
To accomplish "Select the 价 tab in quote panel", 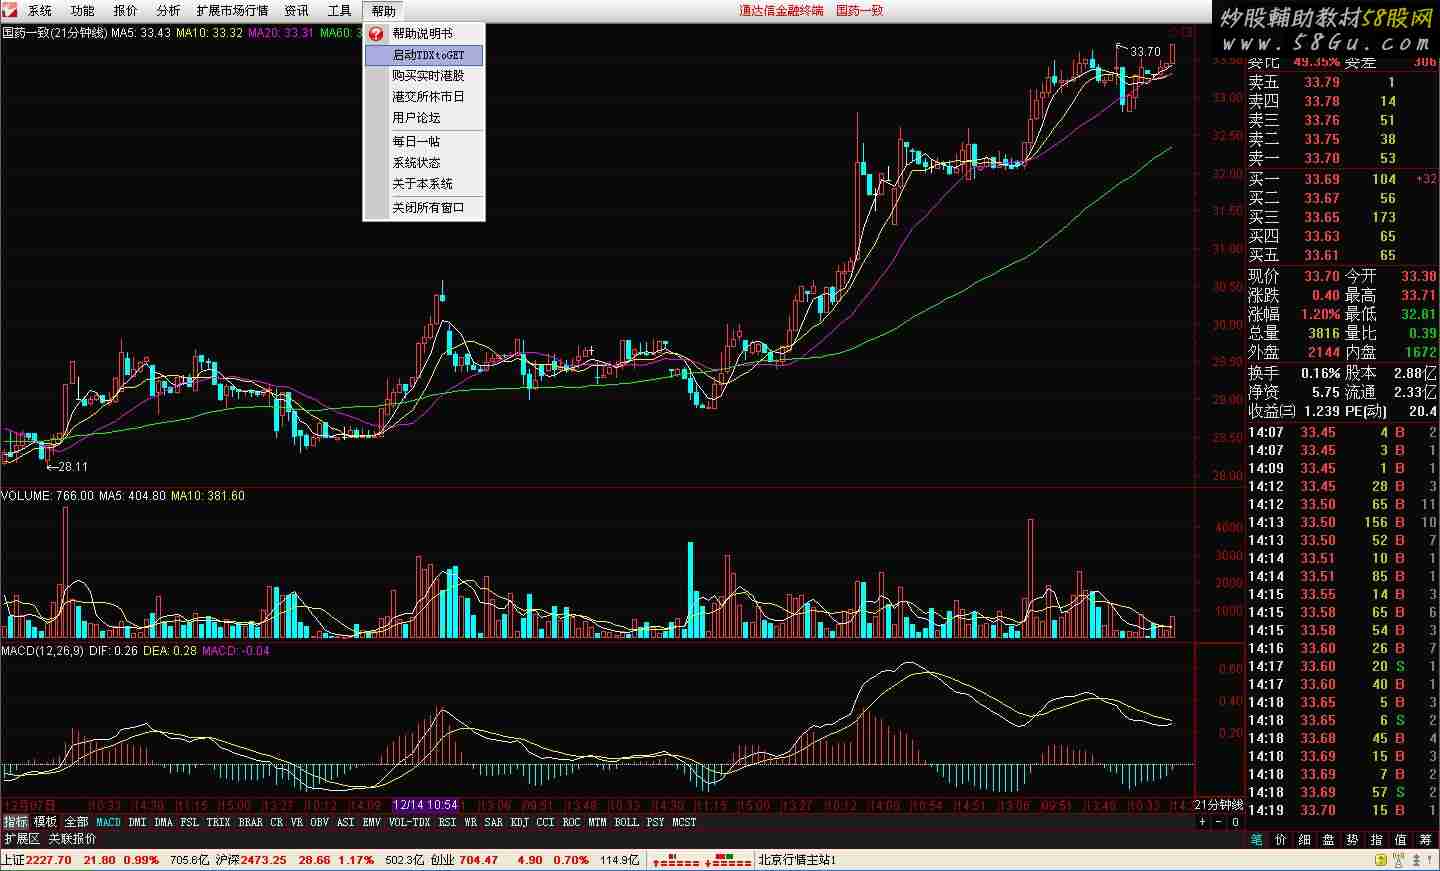I will point(1281,840).
